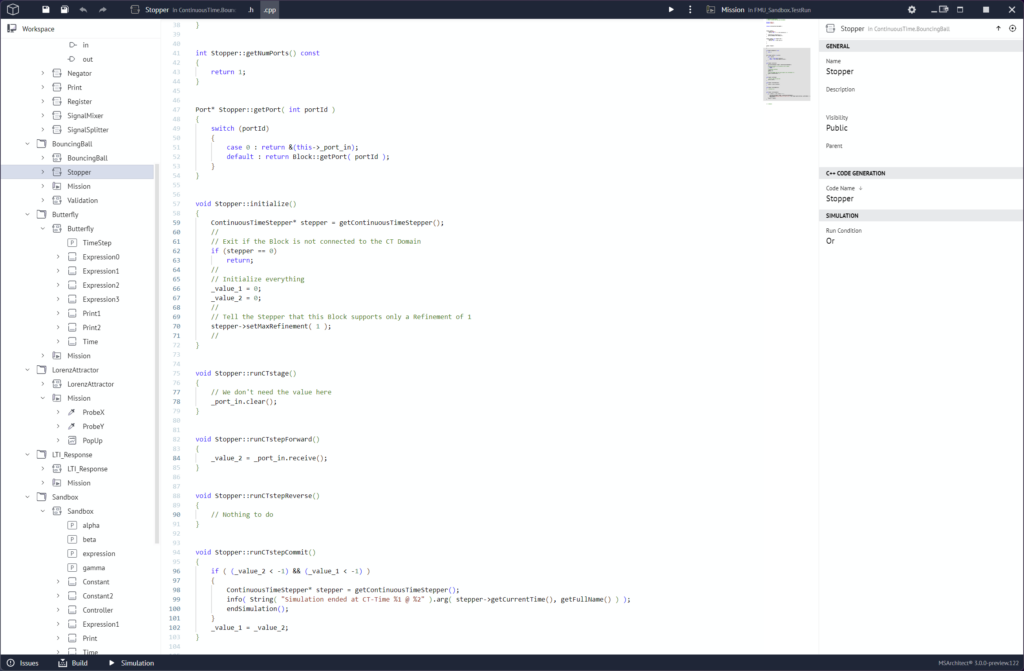Image resolution: width=1024 pixels, height=671 pixels.
Task: Click the Redo arrow icon
Action: (103, 10)
